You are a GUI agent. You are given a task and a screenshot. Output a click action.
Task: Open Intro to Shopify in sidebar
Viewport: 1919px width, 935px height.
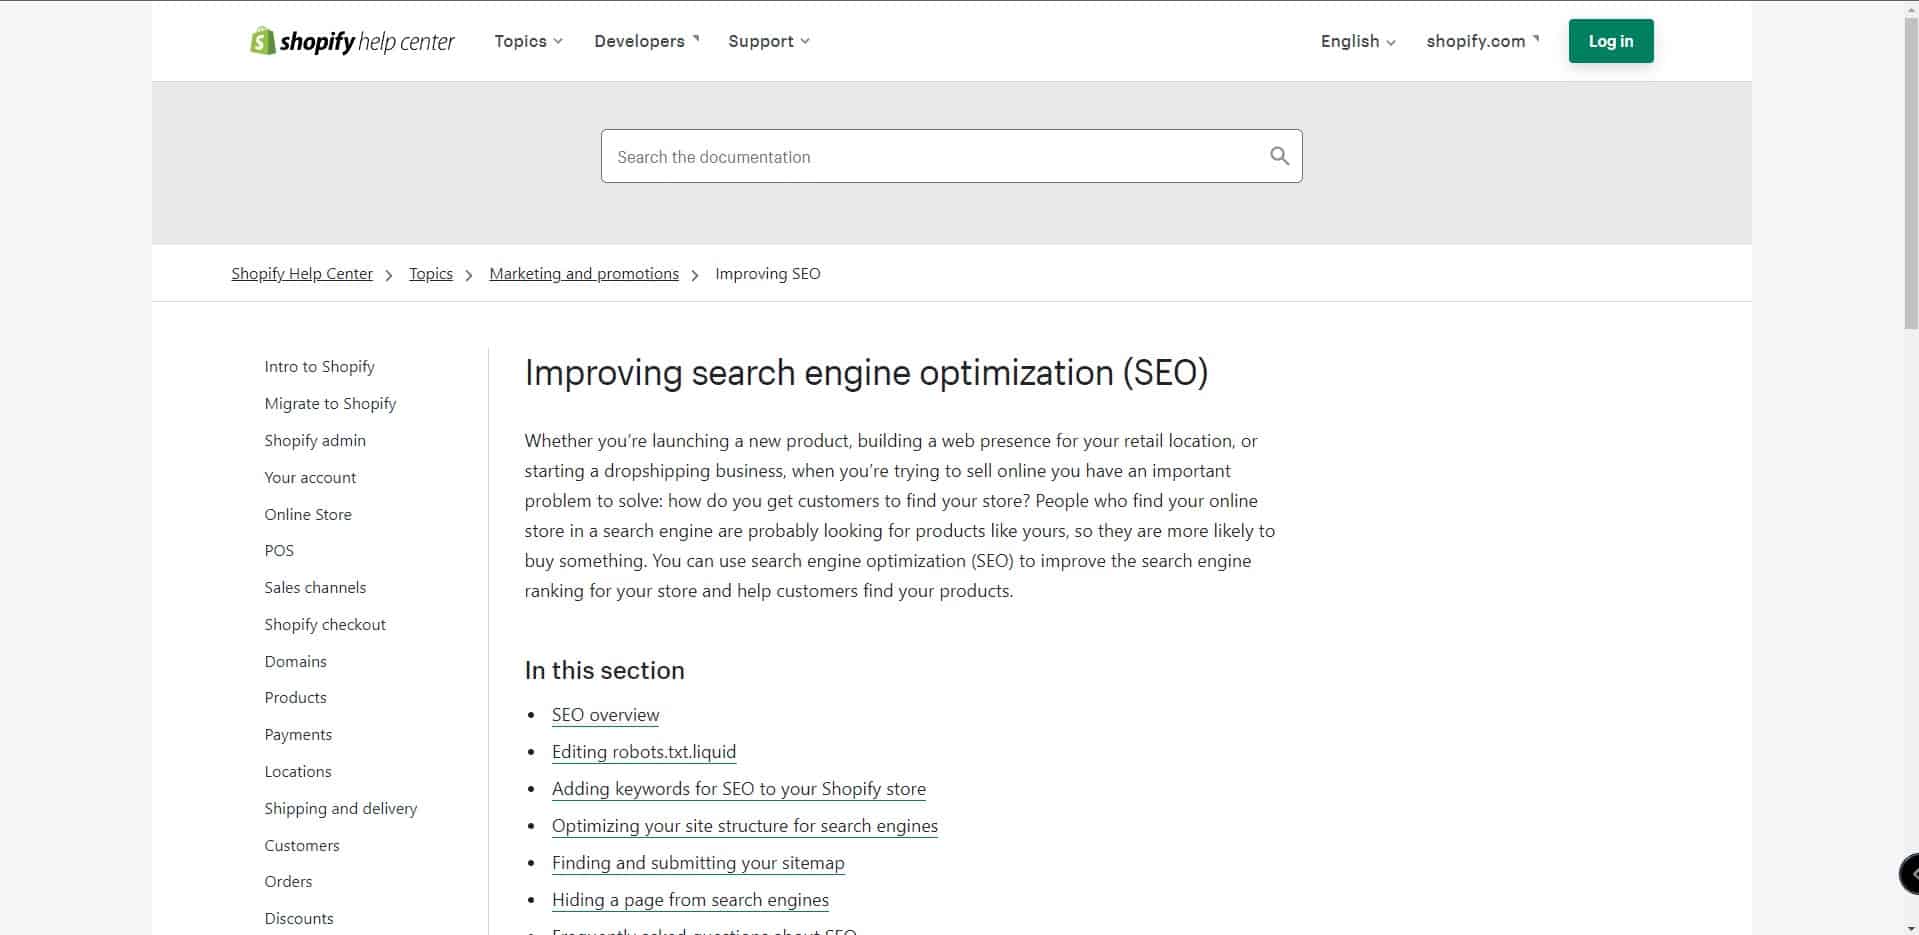(x=320, y=367)
